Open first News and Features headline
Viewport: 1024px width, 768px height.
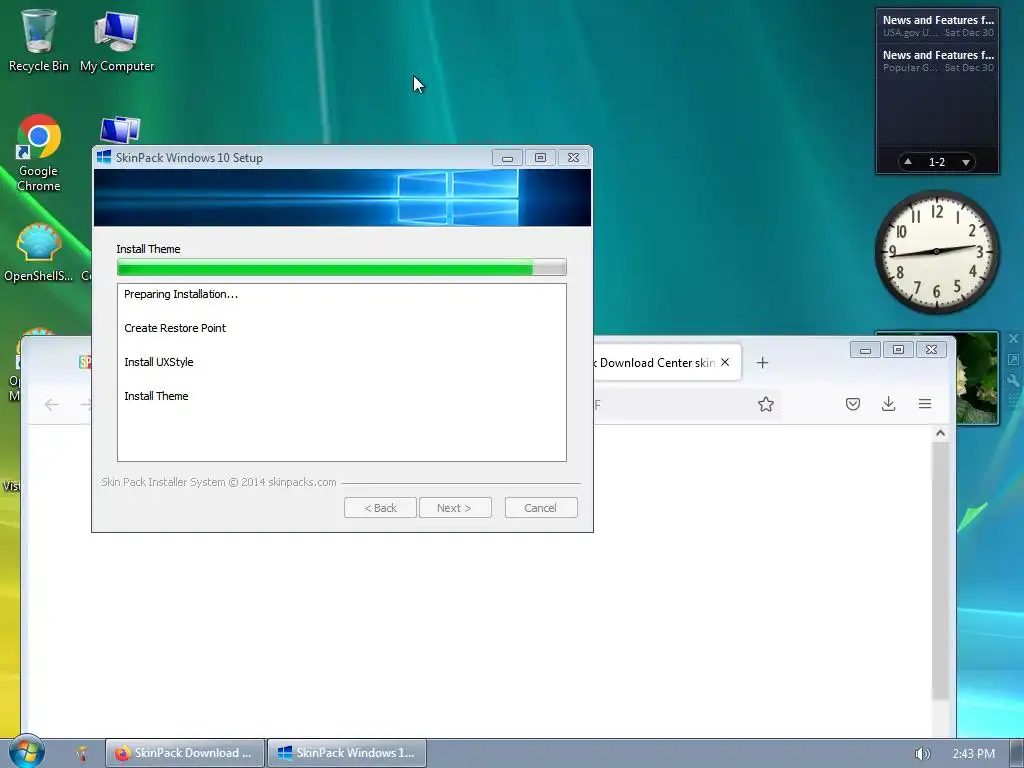coord(937,26)
